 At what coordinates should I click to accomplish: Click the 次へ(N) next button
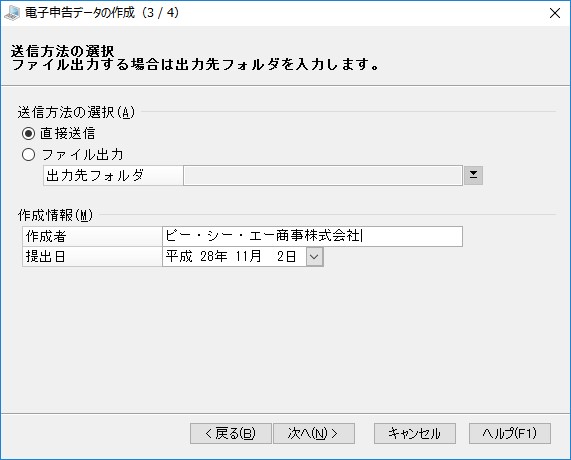point(314,433)
